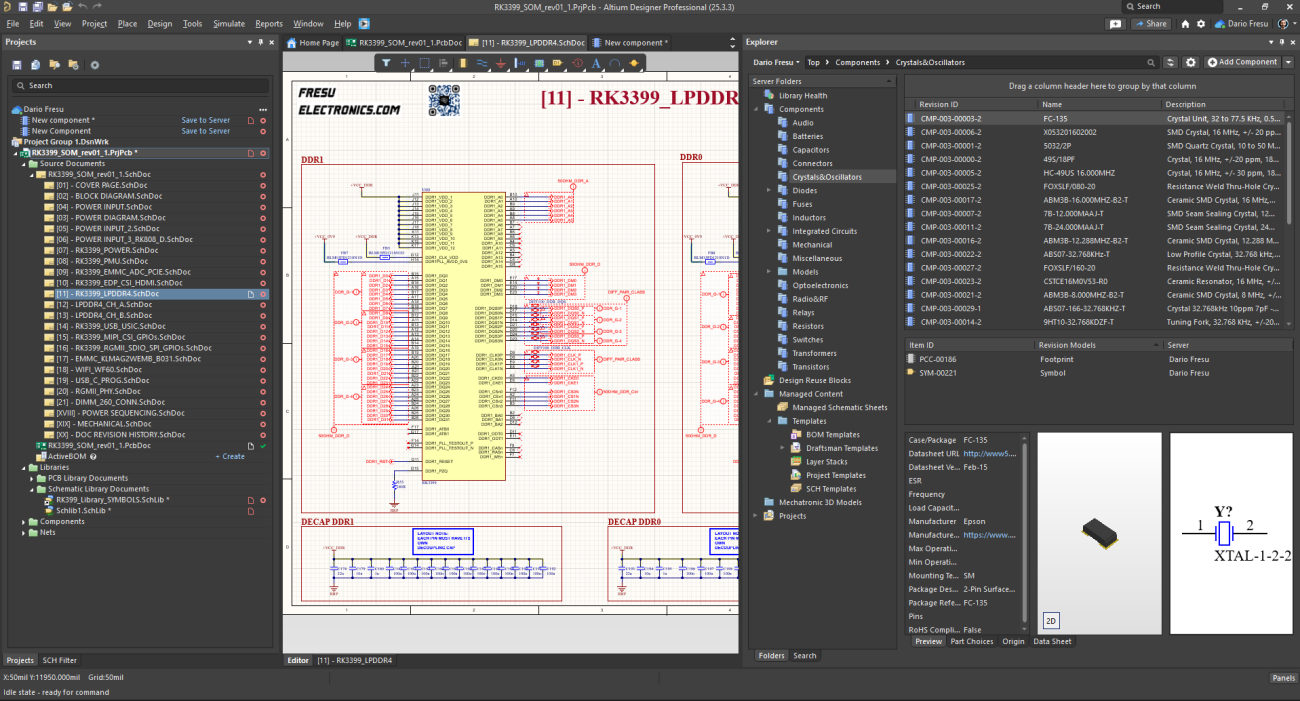Expand the Libraries folder in Projects

pos(24,467)
